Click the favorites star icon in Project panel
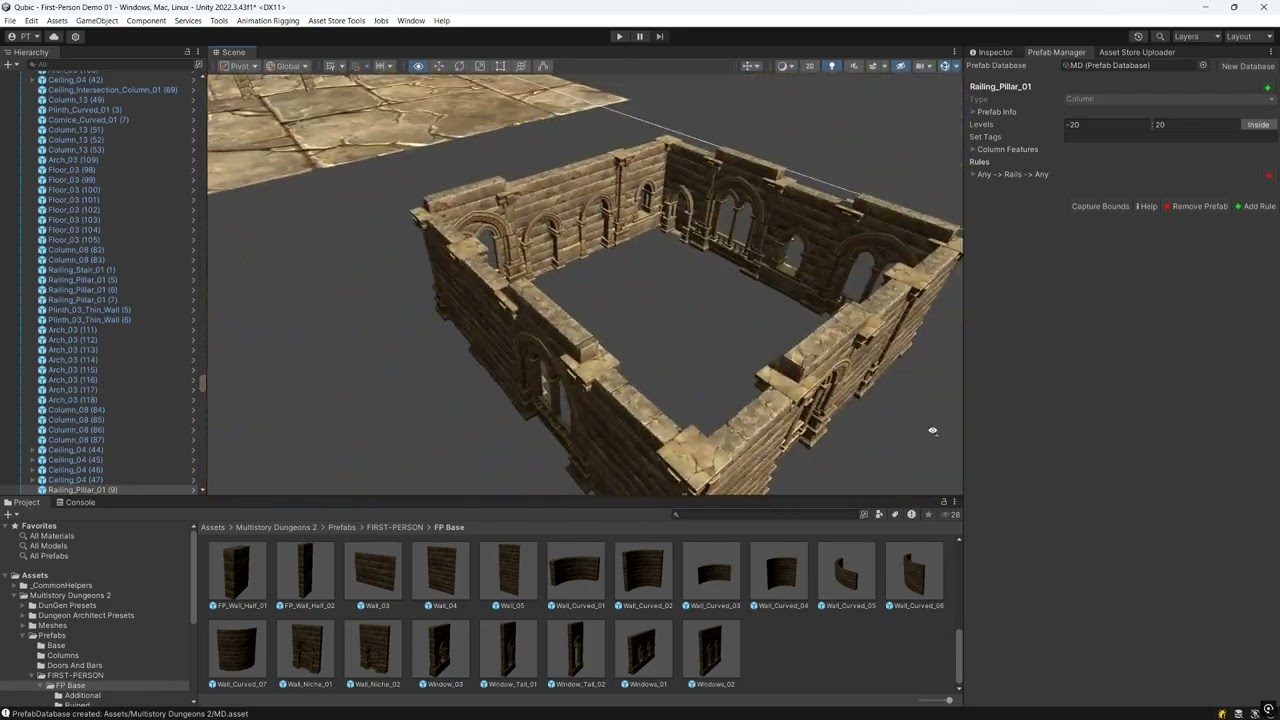 tap(928, 514)
